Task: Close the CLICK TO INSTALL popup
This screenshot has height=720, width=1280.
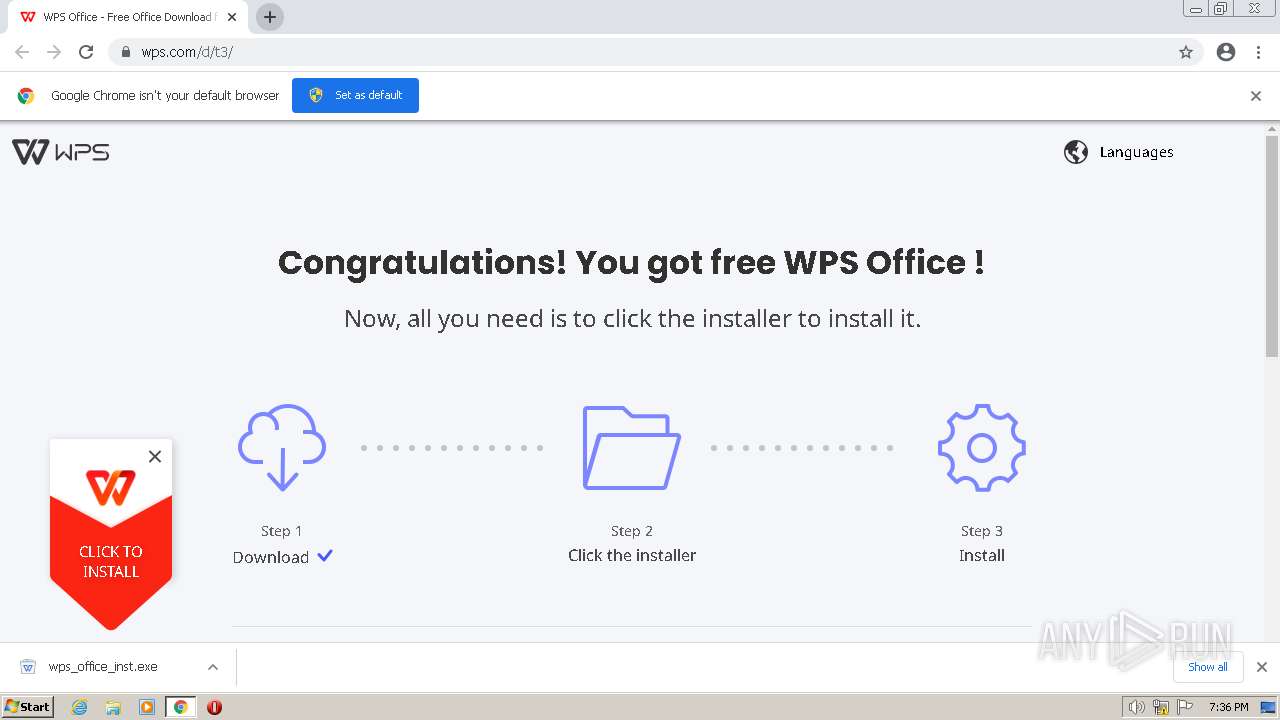Action: click(x=155, y=457)
